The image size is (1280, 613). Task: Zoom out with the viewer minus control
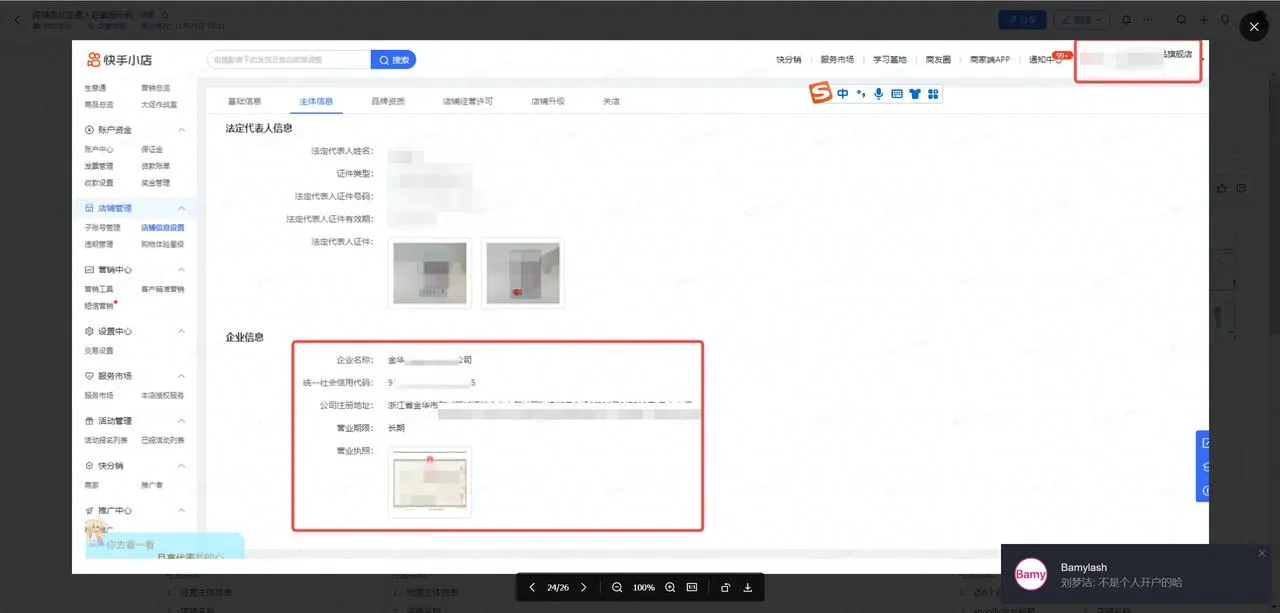[x=617, y=587]
